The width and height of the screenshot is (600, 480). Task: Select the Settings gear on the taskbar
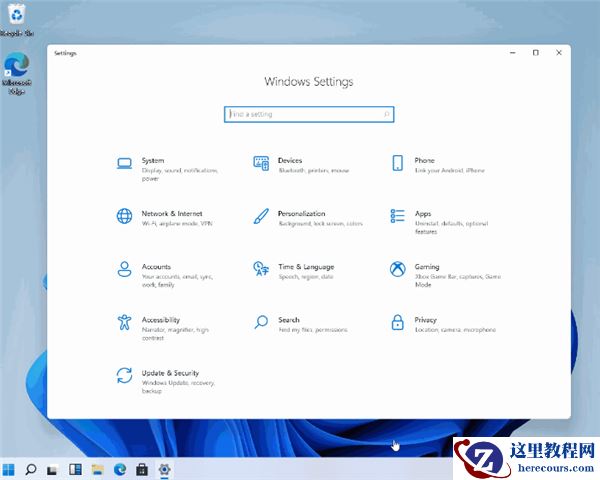(165, 469)
